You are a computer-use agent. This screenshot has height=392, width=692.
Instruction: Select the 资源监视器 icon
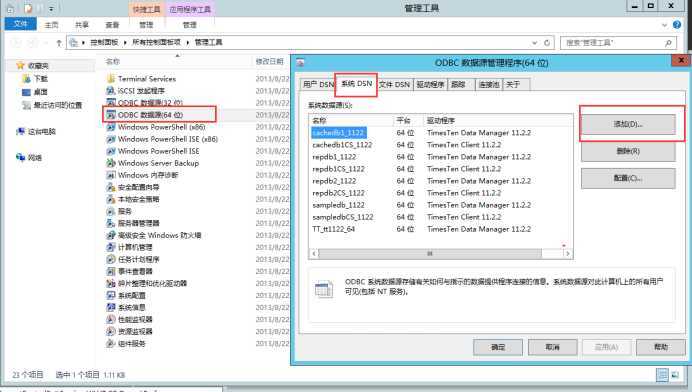point(111,332)
